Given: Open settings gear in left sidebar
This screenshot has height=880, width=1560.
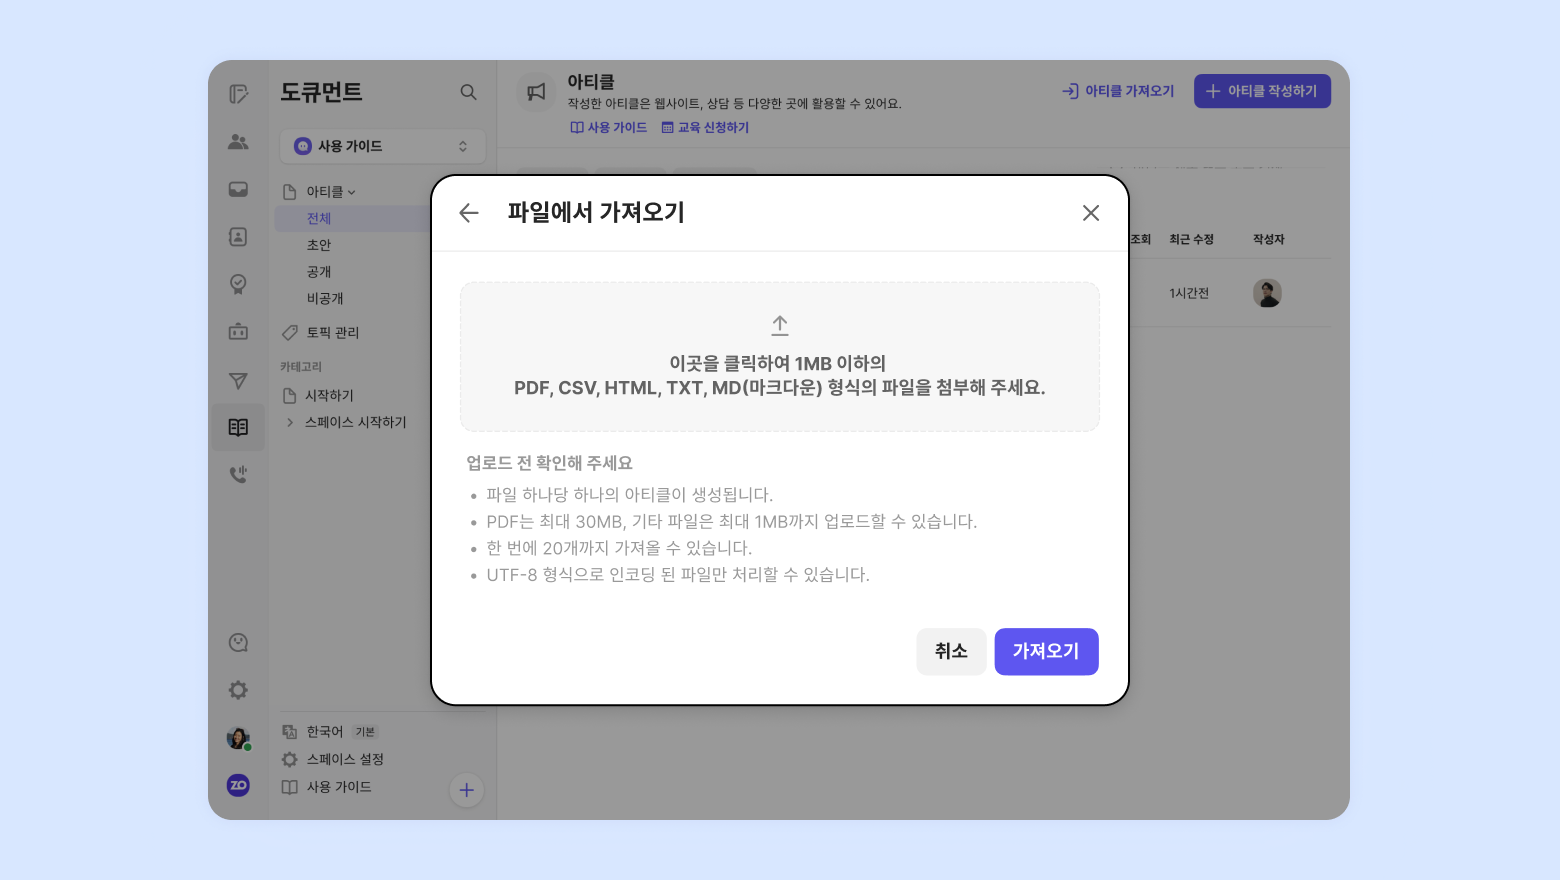Looking at the screenshot, I should [x=238, y=690].
